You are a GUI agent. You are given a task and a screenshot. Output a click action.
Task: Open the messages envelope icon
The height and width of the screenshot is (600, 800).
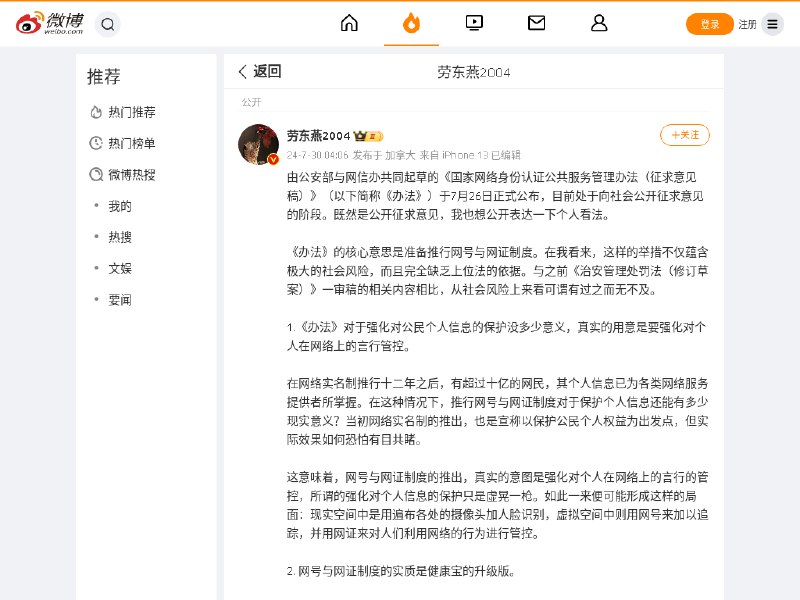(x=536, y=24)
